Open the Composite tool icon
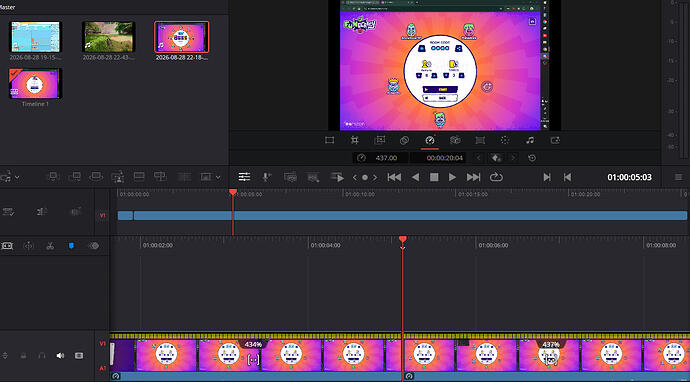 click(404, 140)
